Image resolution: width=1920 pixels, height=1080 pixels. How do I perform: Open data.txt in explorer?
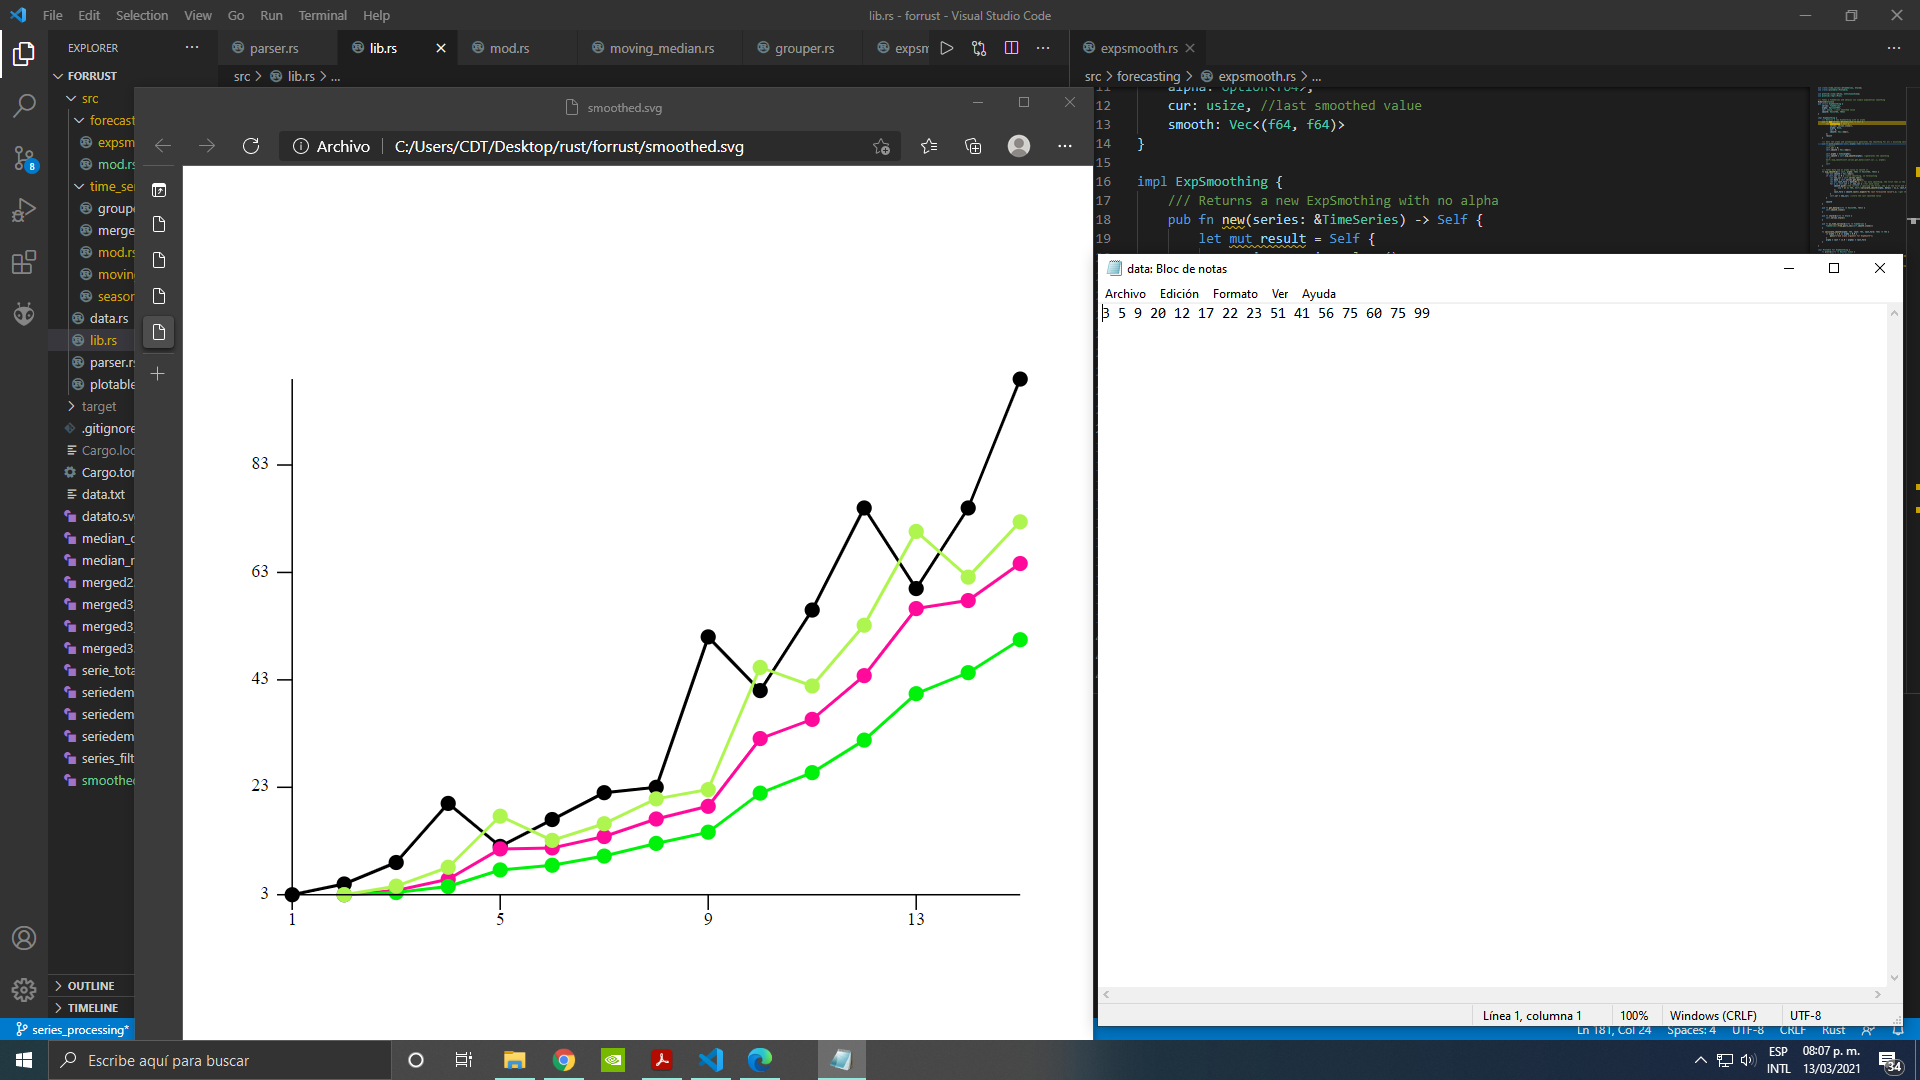[x=103, y=494]
